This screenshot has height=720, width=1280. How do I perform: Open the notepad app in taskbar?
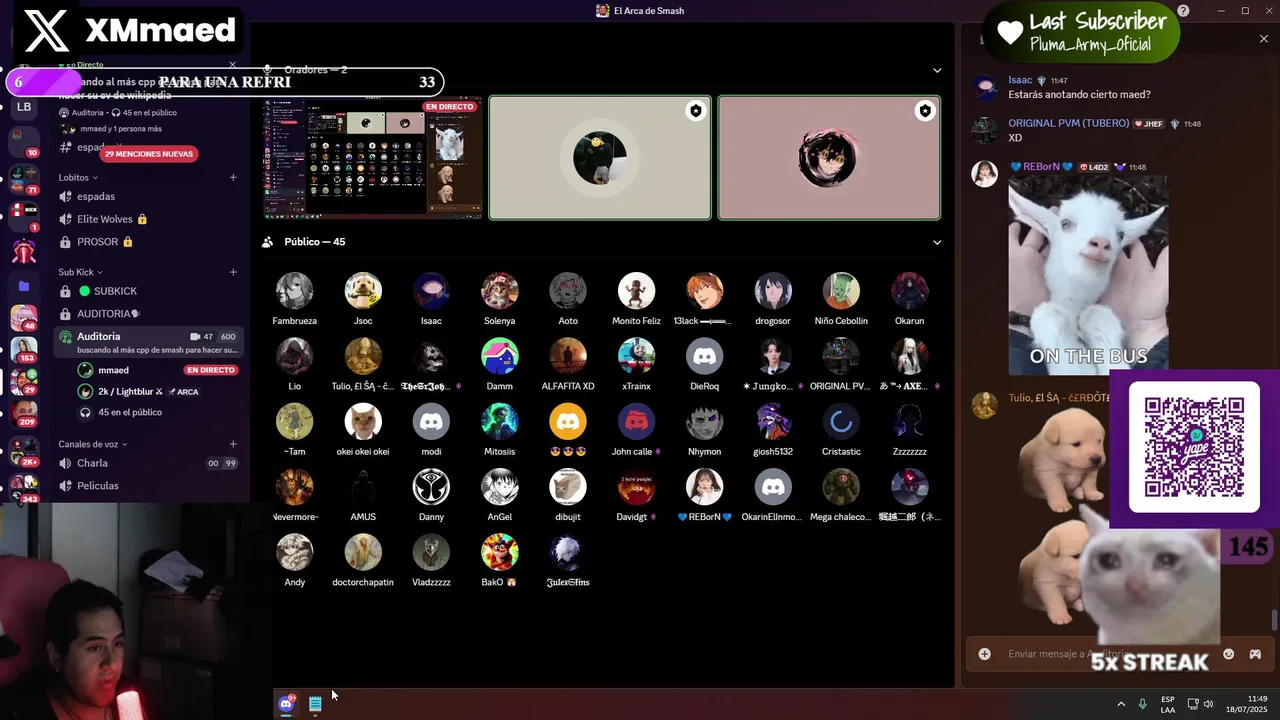point(315,704)
